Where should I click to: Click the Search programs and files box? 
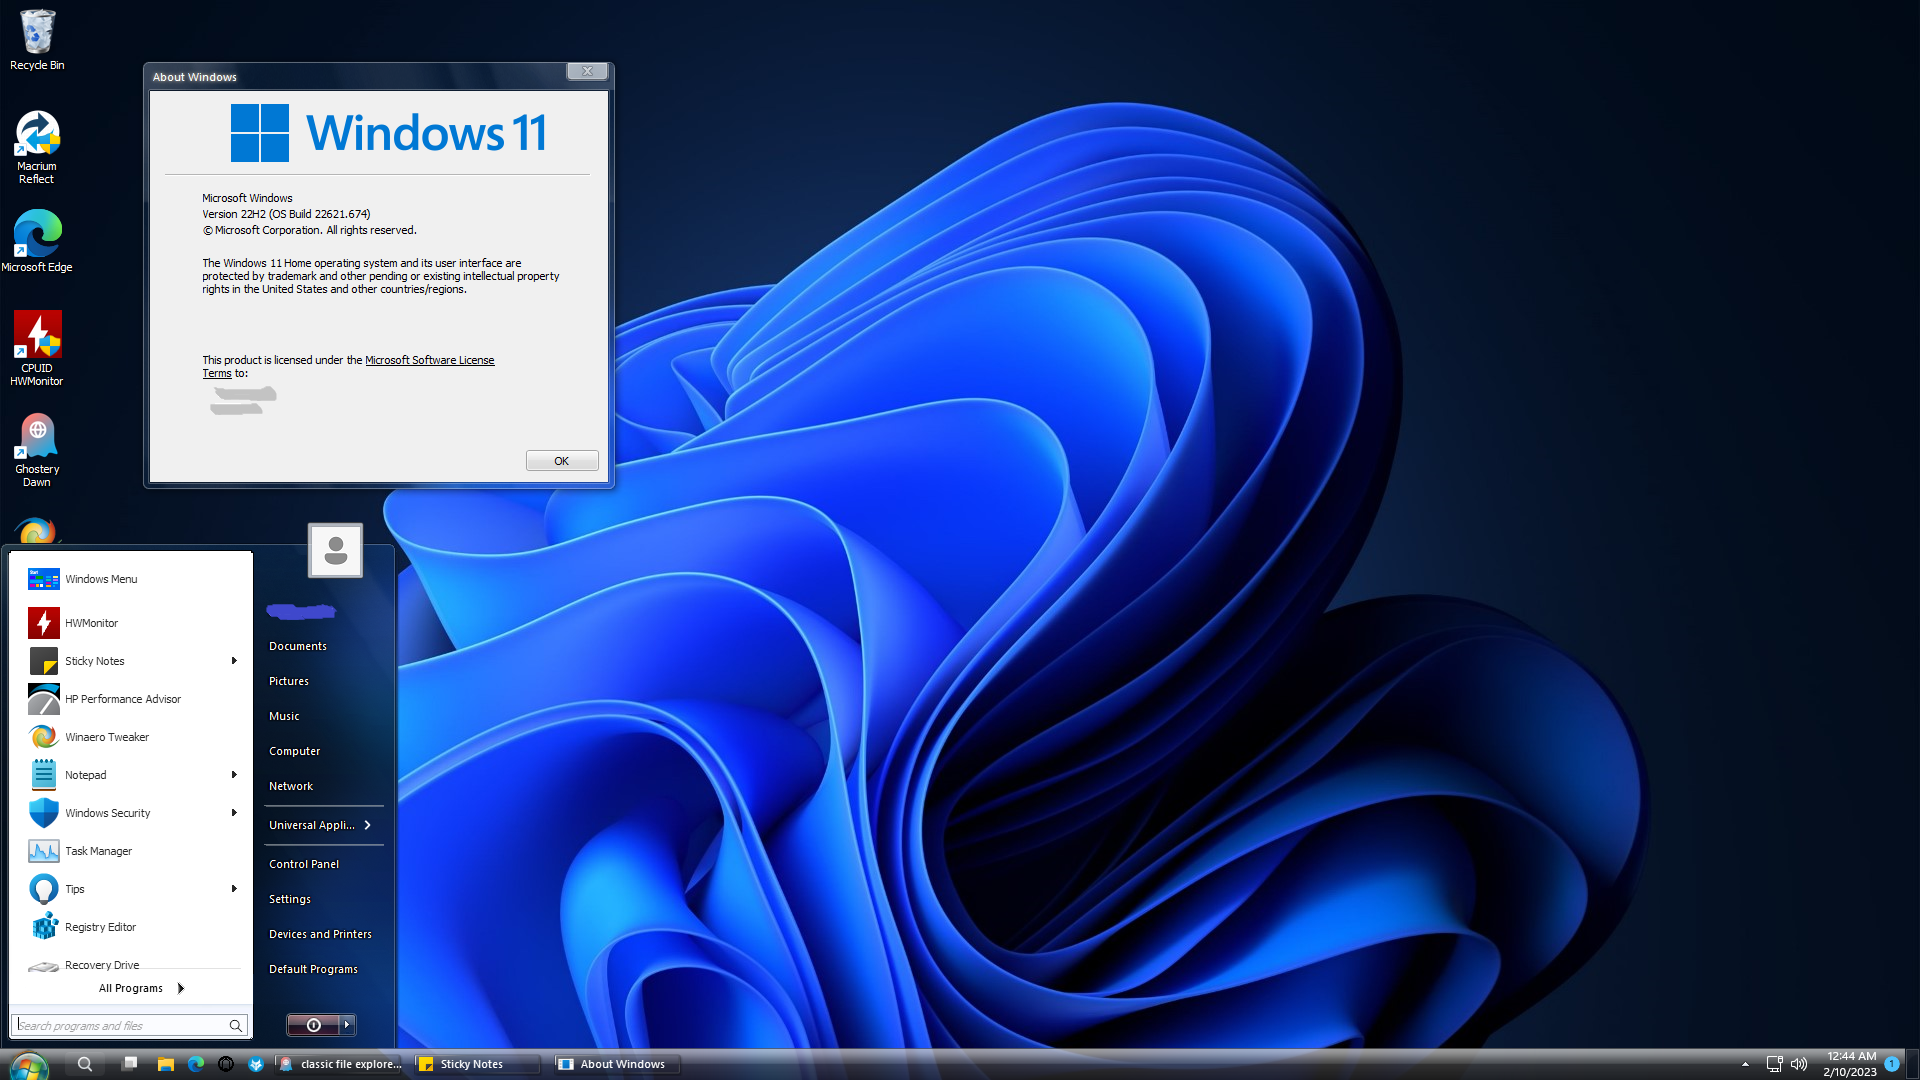click(120, 1025)
